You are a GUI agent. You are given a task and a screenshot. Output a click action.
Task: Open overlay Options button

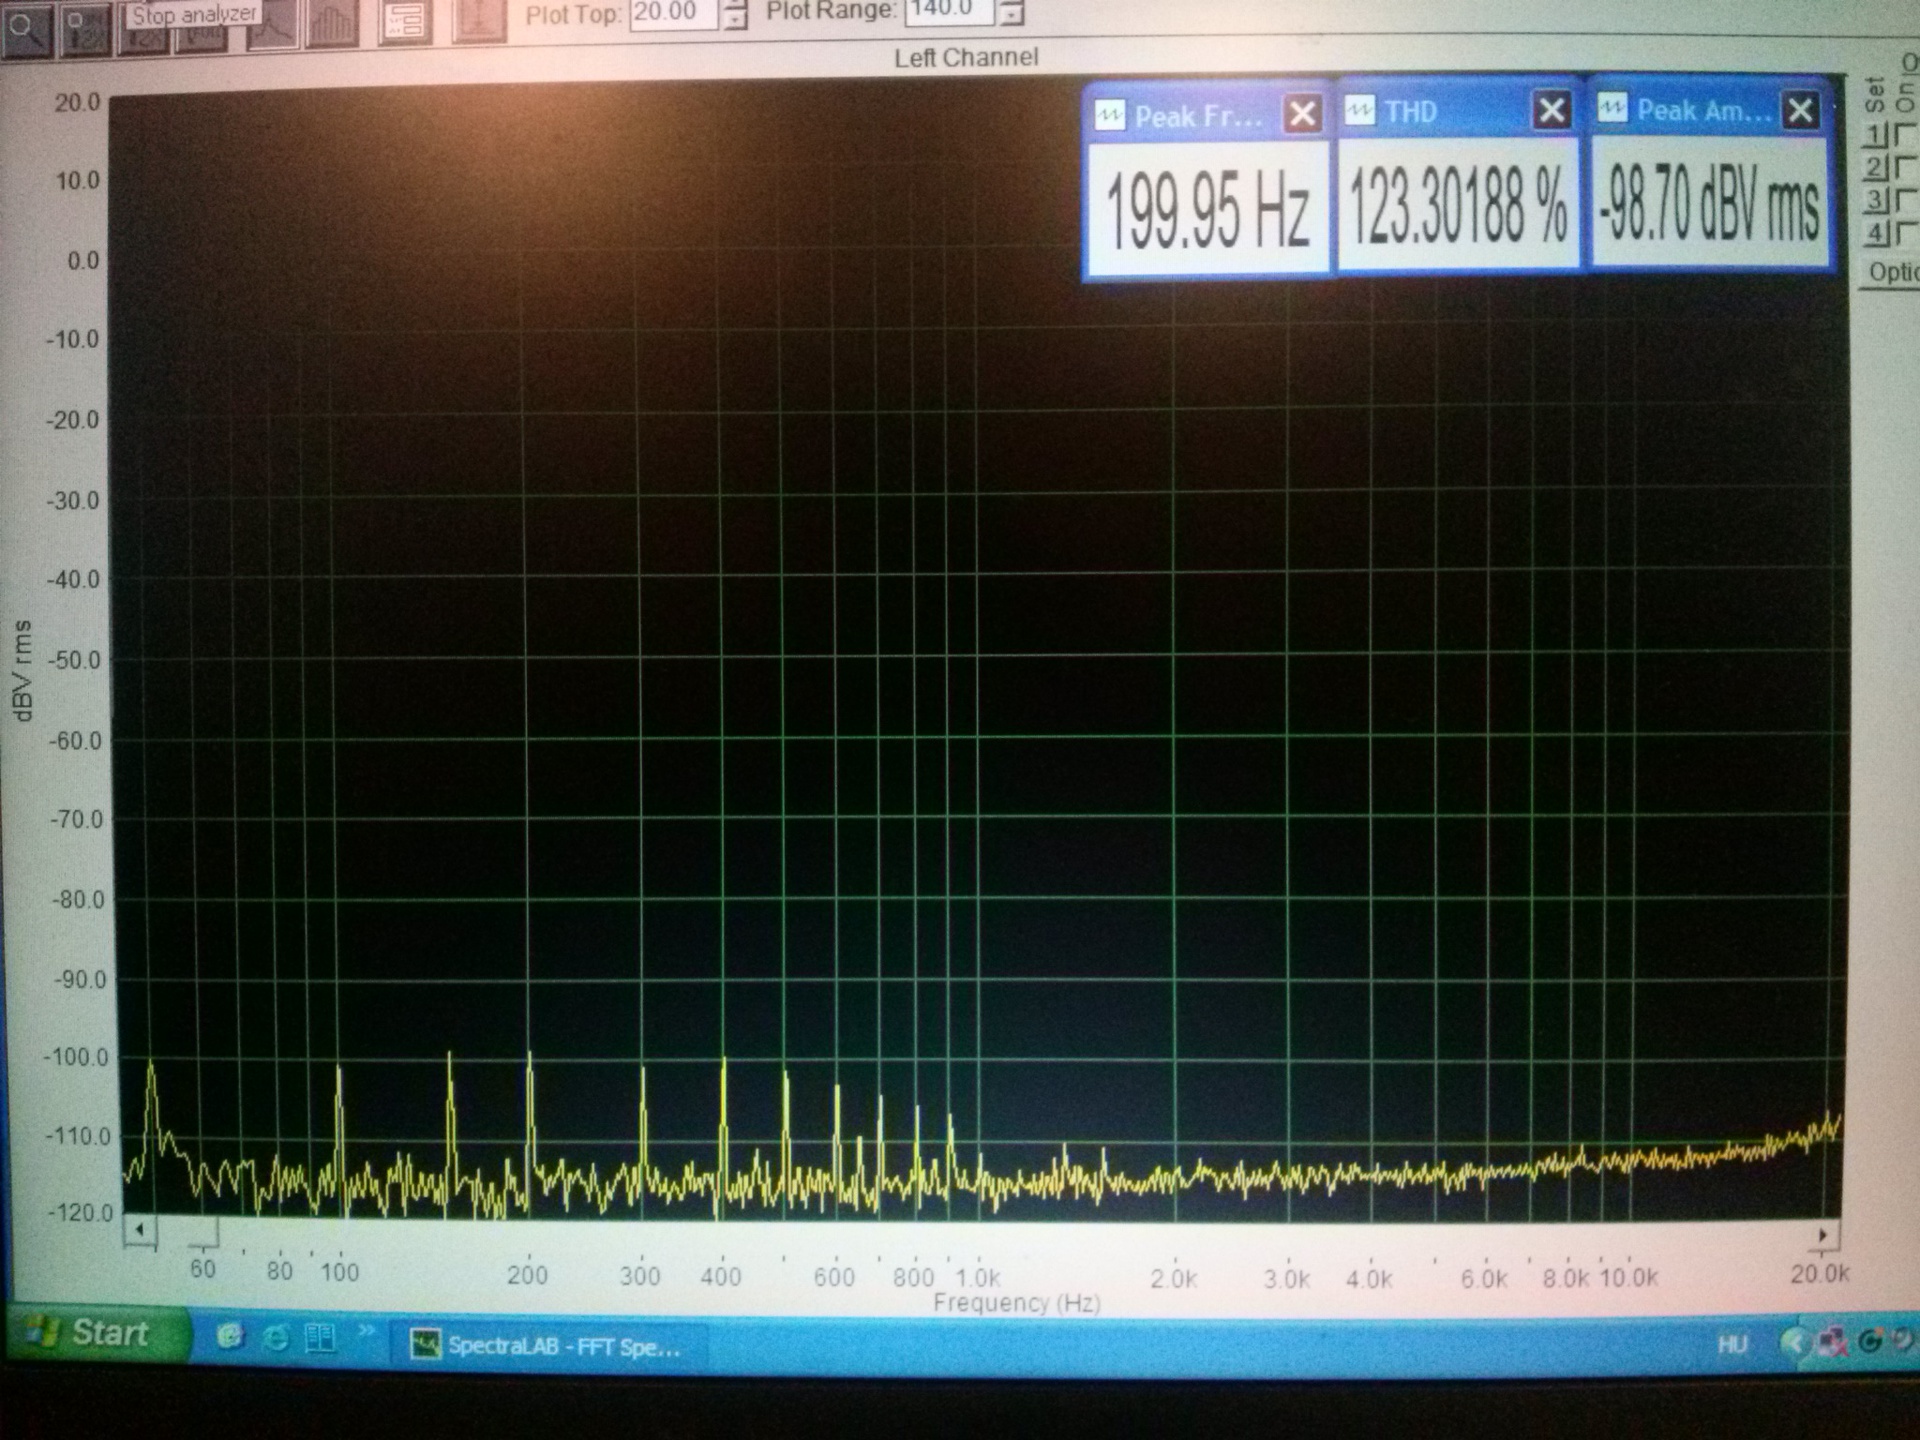[1892, 272]
